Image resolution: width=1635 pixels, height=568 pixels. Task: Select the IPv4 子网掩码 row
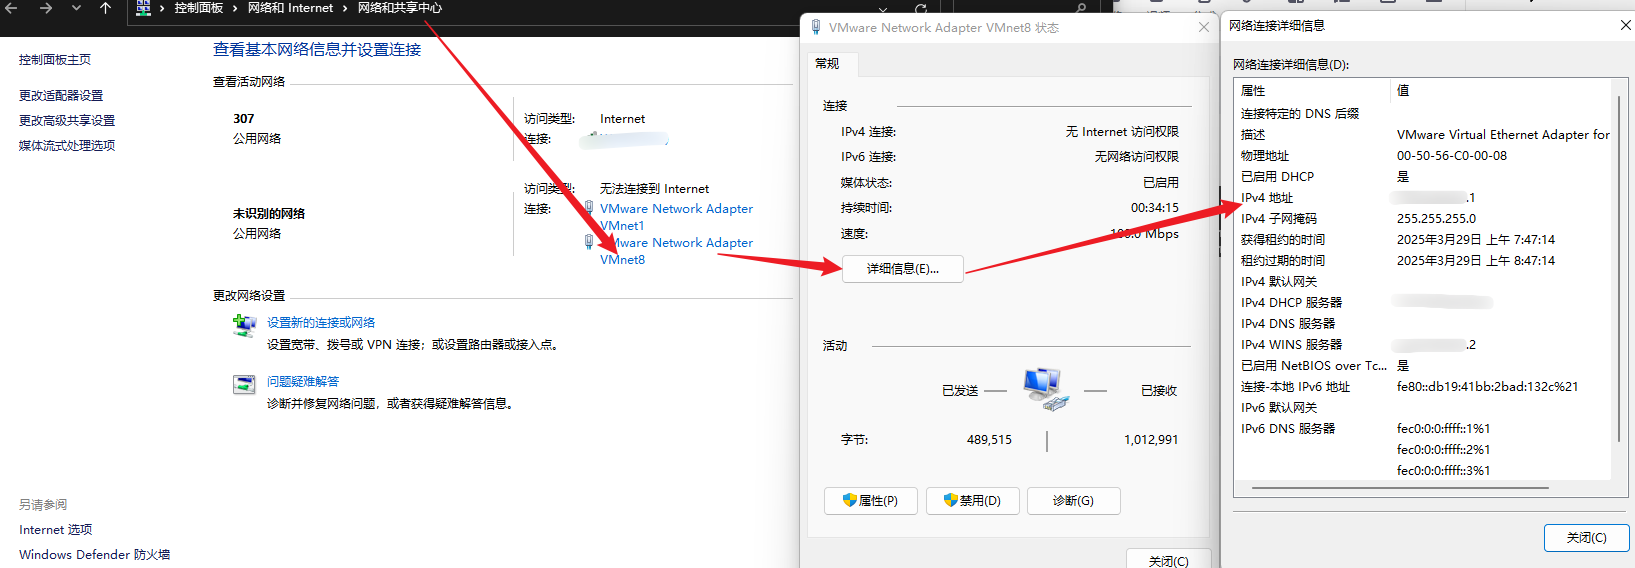pos(1423,219)
